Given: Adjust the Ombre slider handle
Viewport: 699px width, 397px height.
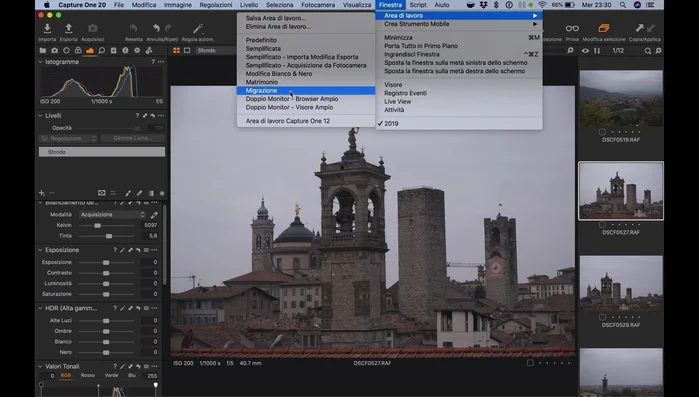Looking at the screenshot, I should click(106, 332).
